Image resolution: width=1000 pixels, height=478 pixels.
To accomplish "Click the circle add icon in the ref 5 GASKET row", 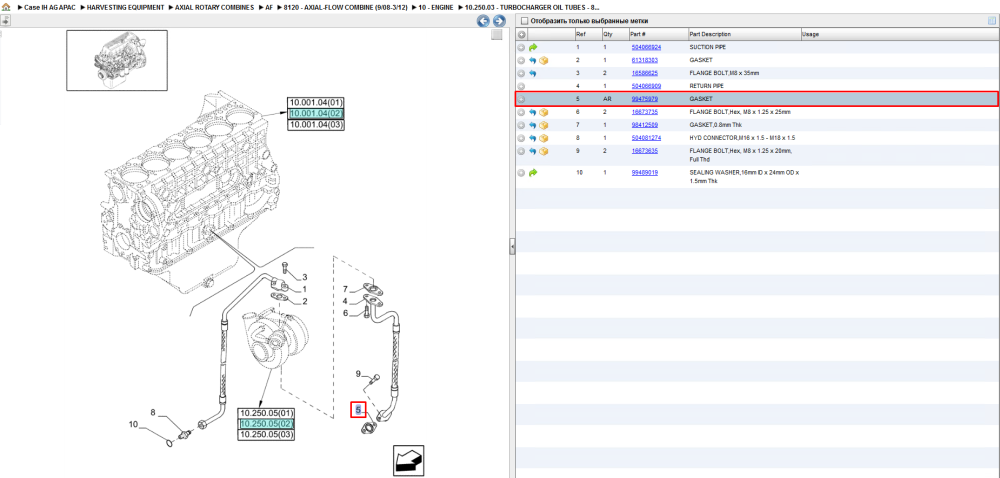I will tap(521, 99).
